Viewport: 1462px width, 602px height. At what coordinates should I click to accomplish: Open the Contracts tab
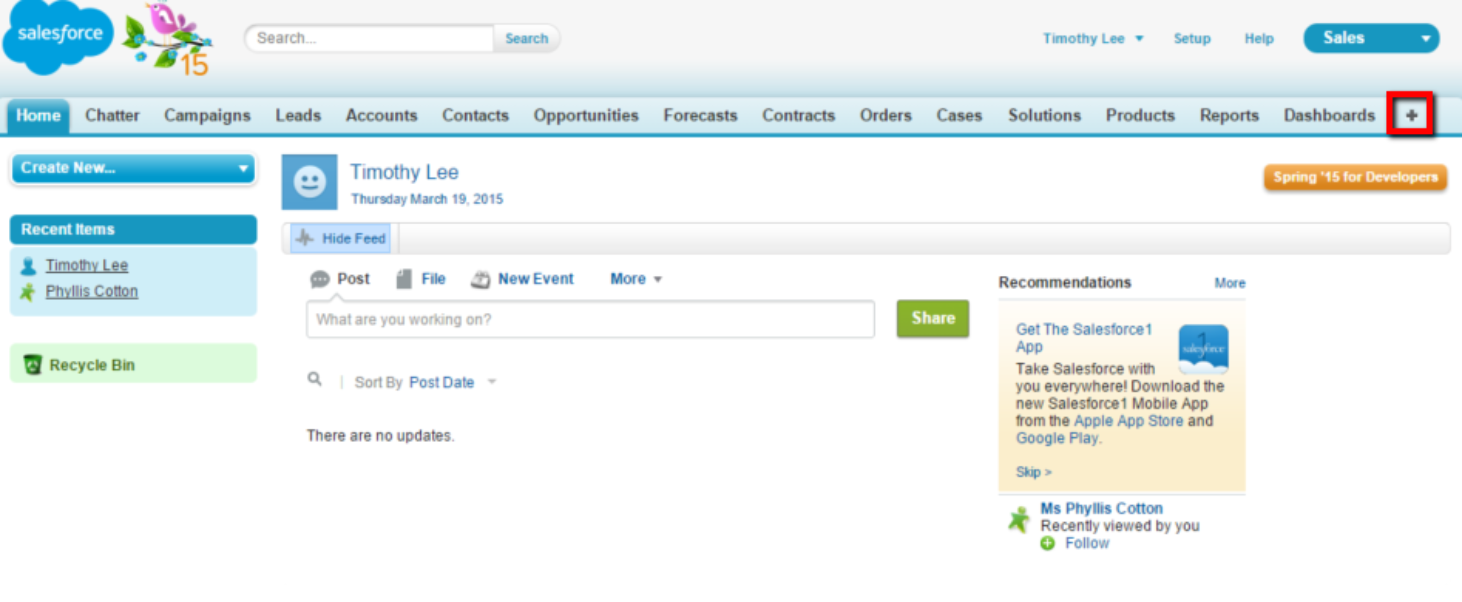[x=798, y=116]
